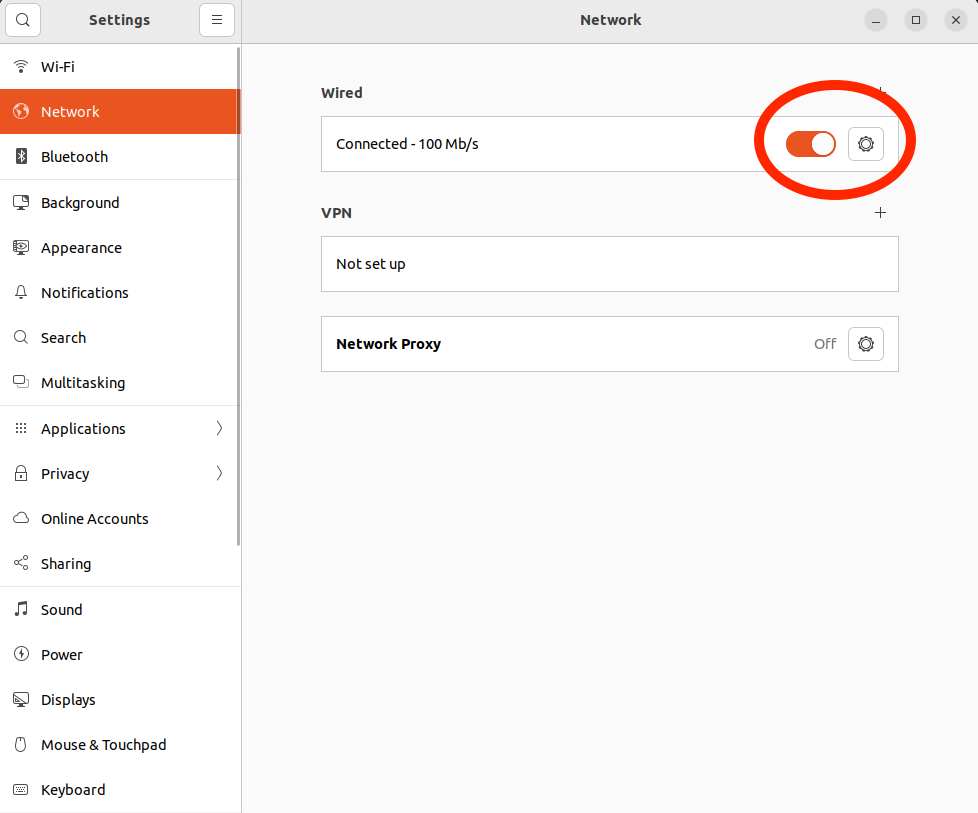This screenshot has height=813, width=978.
Task: Click the Network globe icon in the sidebar
Action: (21, 111)
